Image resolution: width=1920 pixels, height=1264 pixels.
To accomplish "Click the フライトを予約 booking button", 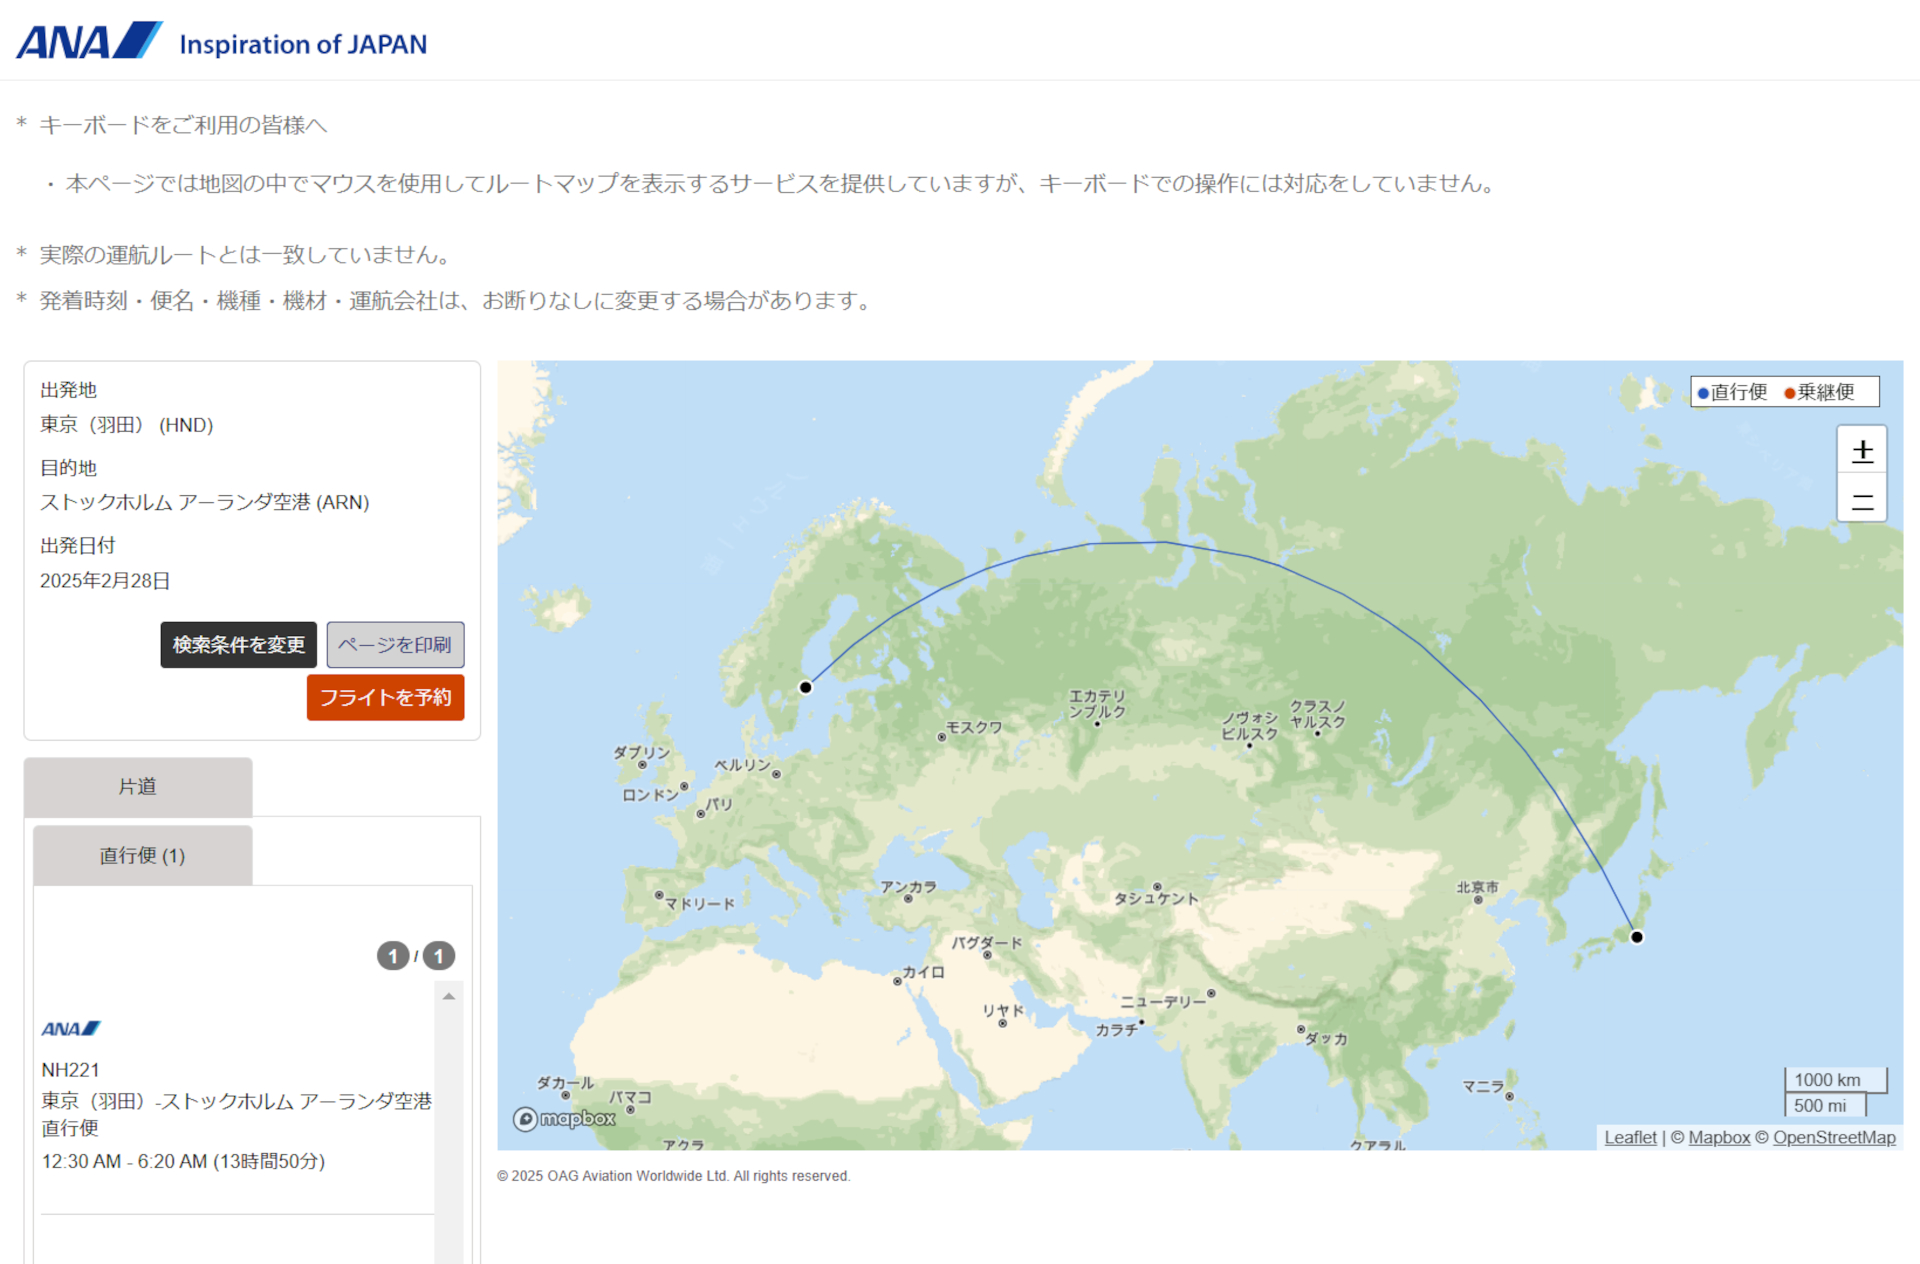I will click(385, 697).
